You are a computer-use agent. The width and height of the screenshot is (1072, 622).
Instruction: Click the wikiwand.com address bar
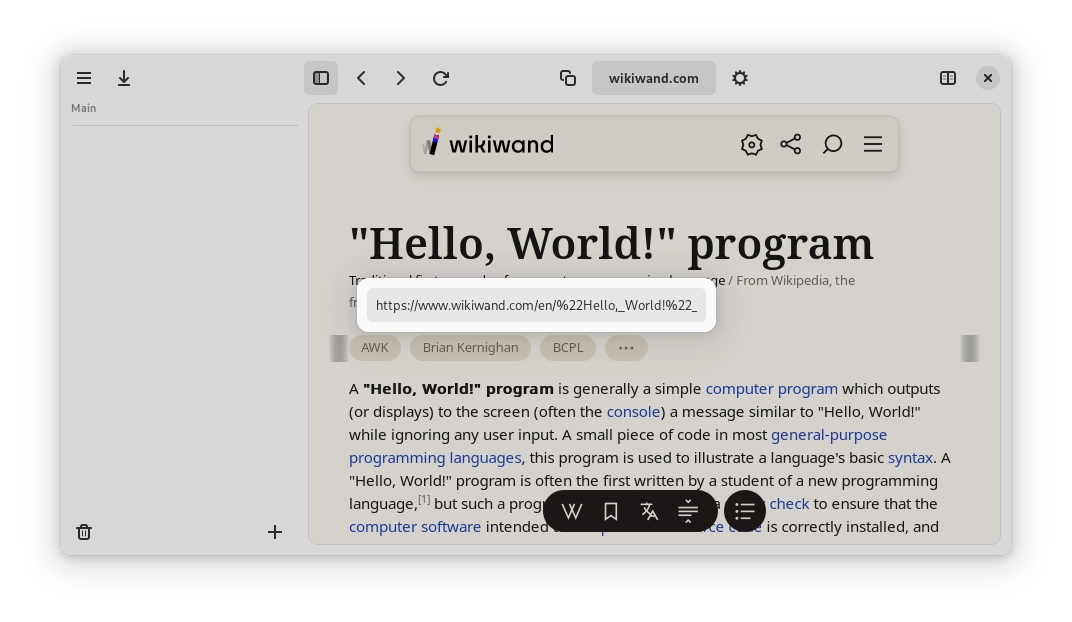(x=653, y=78)
